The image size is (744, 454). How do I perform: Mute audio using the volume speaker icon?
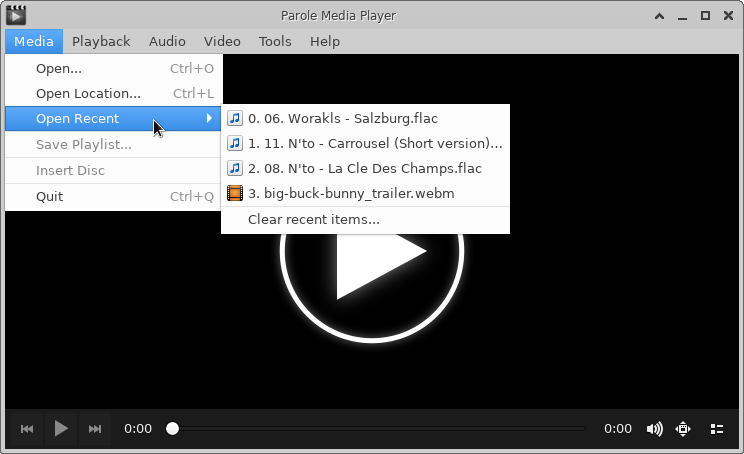pos(654,429)
